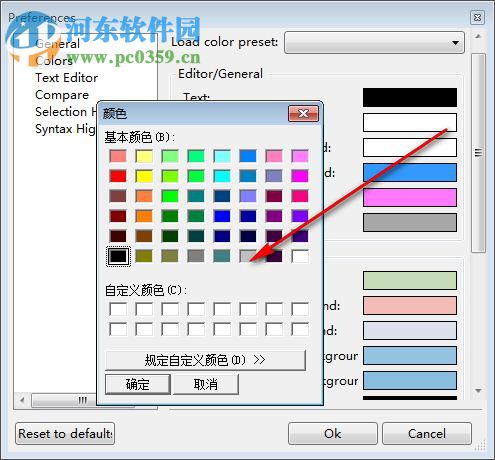Viewport: 495px width, 460px height.
Task: Click the horizontal scrollbar thumb under the tree
Action: (x=83, y=400)
